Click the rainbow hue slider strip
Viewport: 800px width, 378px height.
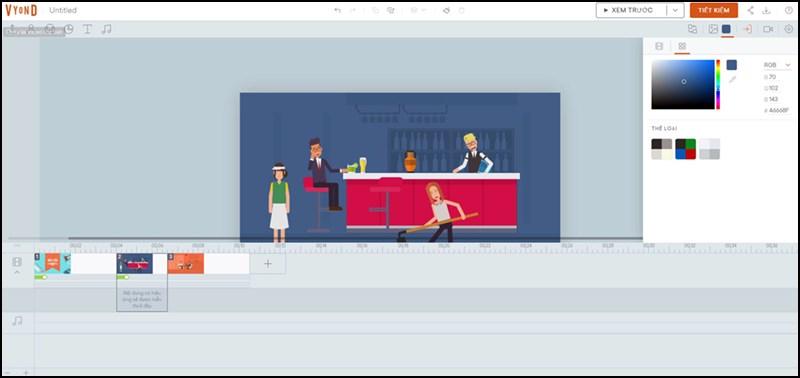(718, 84)
